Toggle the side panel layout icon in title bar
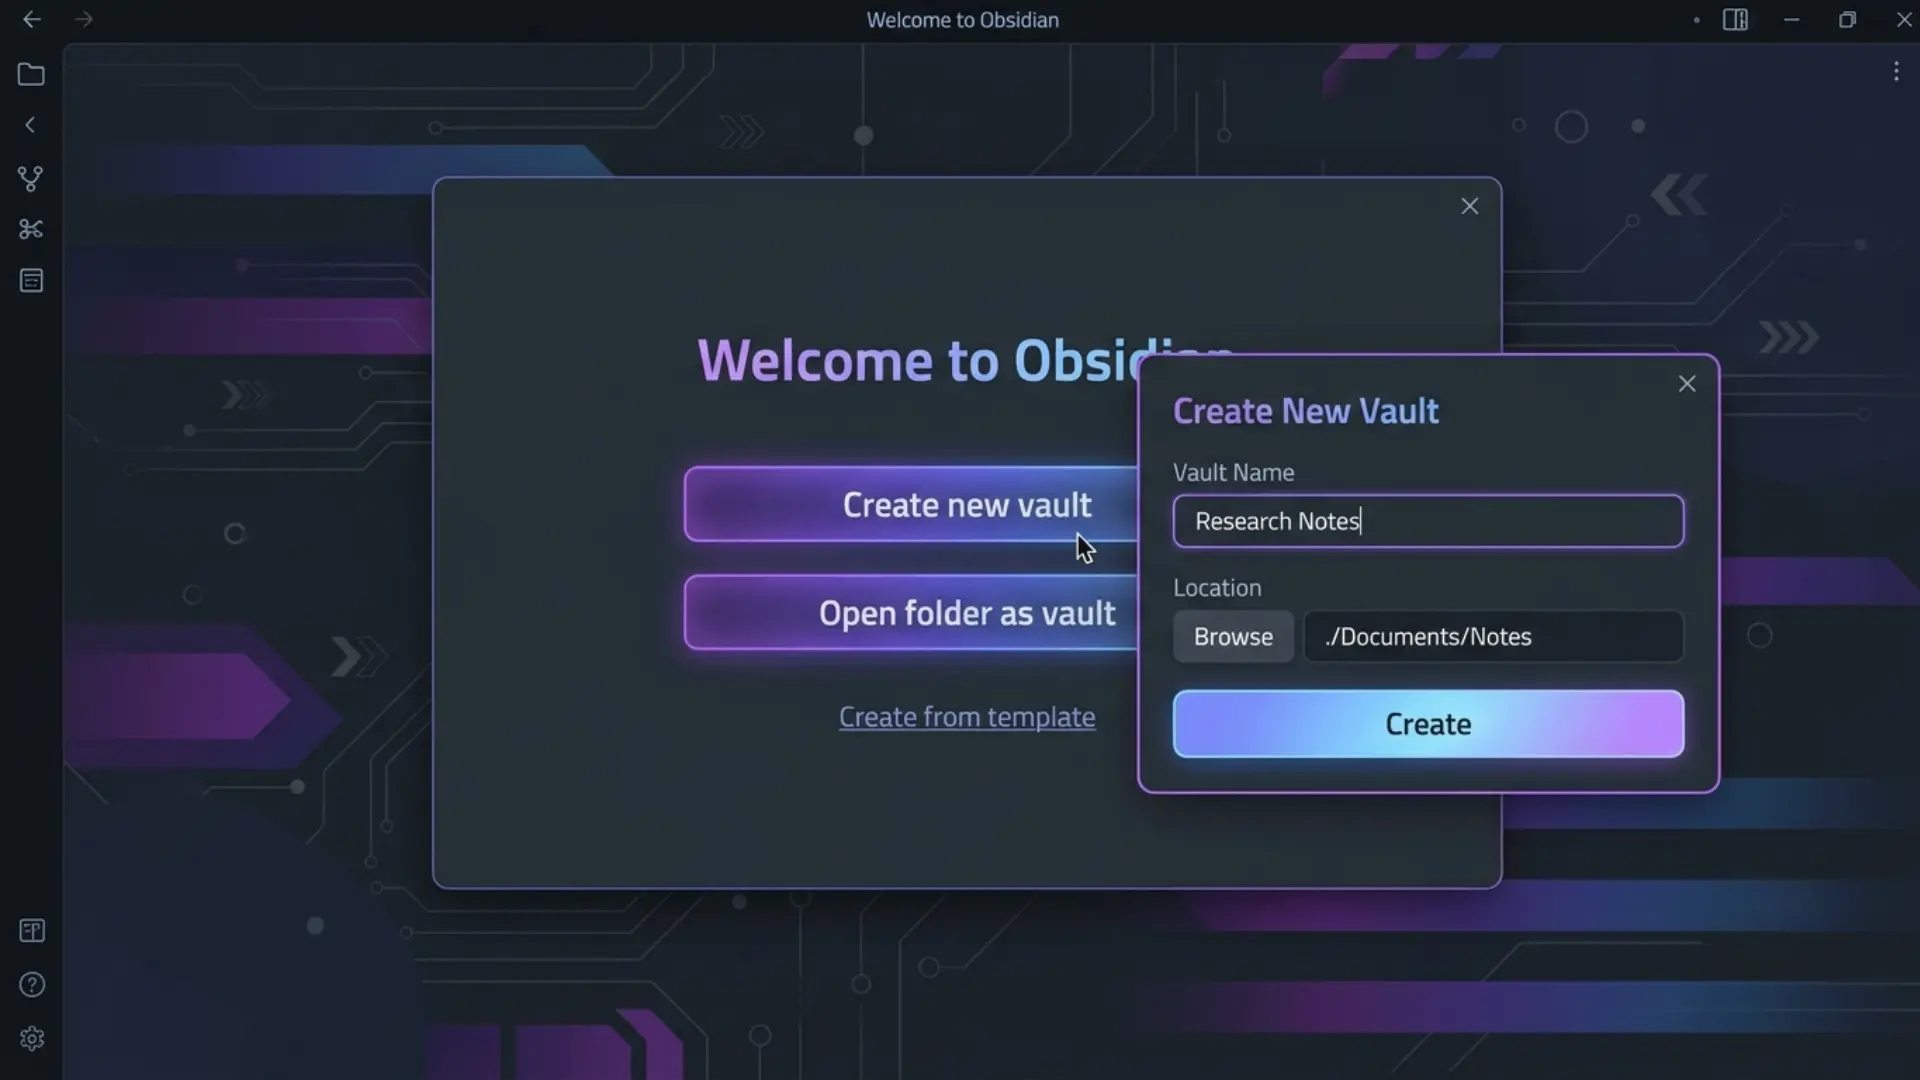Viewport: 1920px width, 1080px height. (x=1736, y=20)
